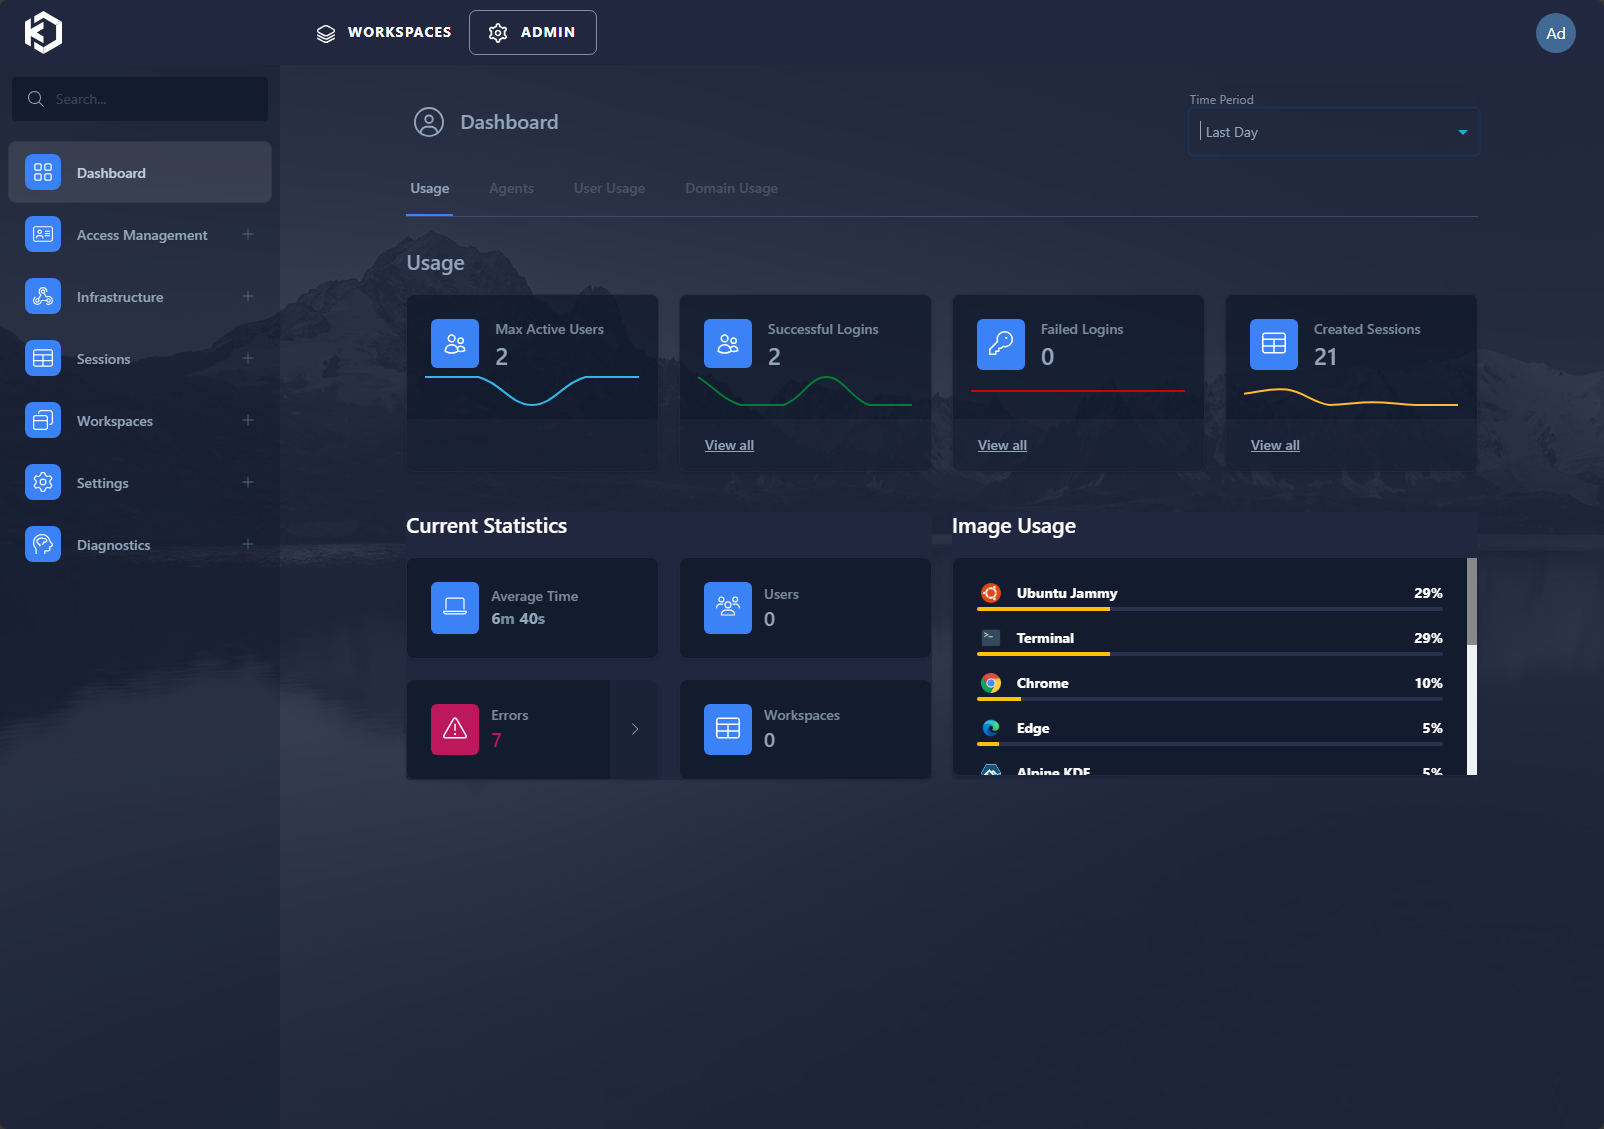
Task: Click the Diagnostics sidebar icon
Action: pos(43,544)
